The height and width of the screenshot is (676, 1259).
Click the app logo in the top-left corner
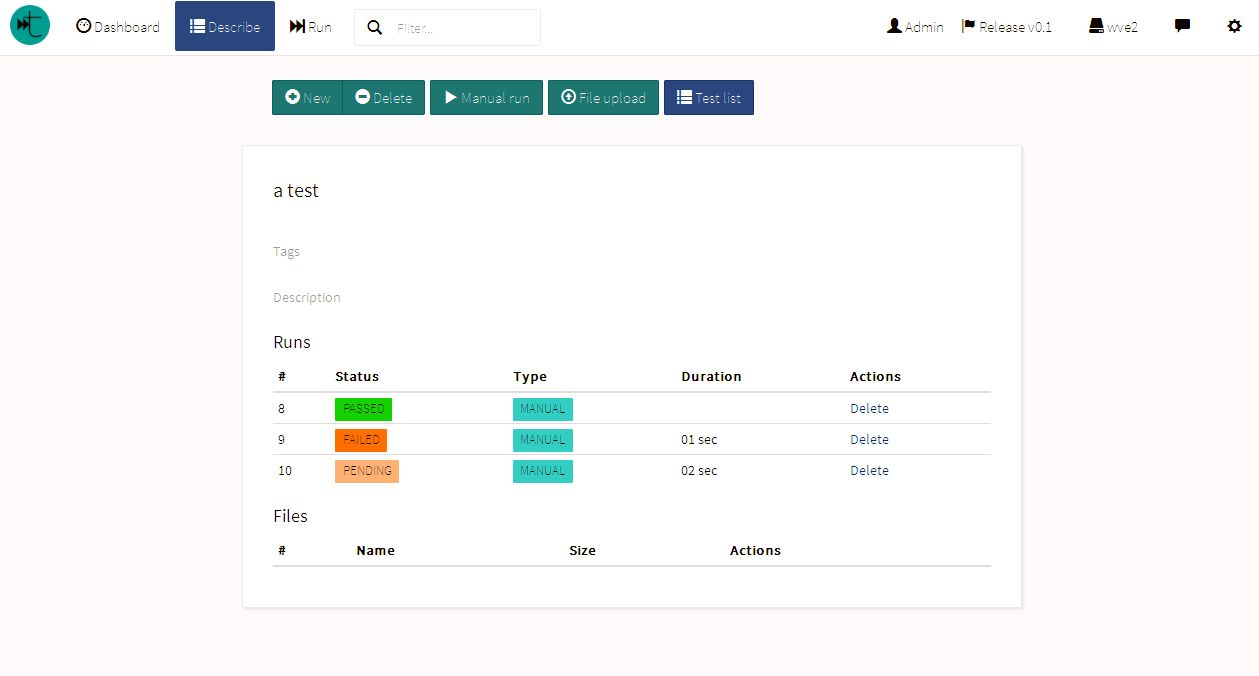(x=30, y=26)
